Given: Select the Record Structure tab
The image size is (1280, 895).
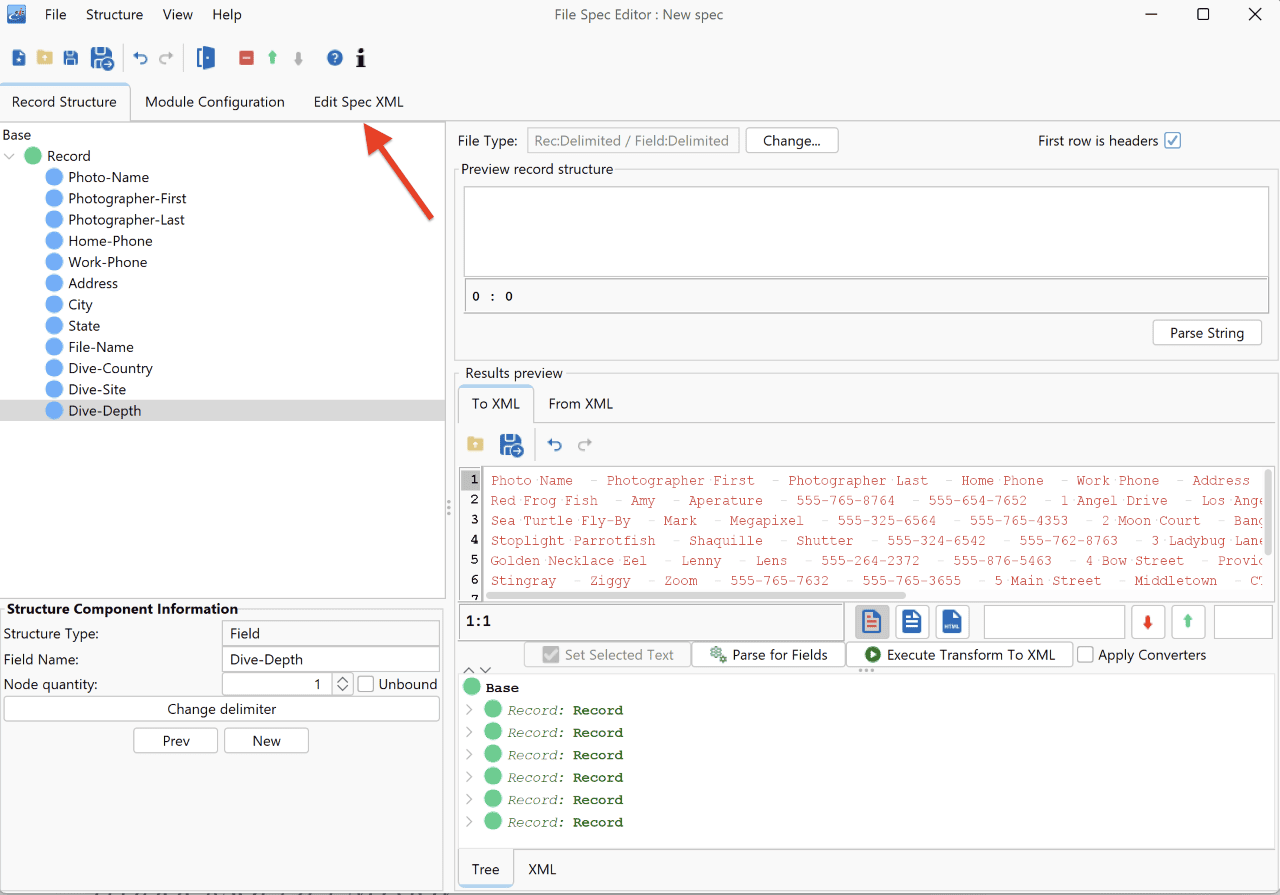Looking at the screenshot, I should pyautogui.click(x=64, y=102).
